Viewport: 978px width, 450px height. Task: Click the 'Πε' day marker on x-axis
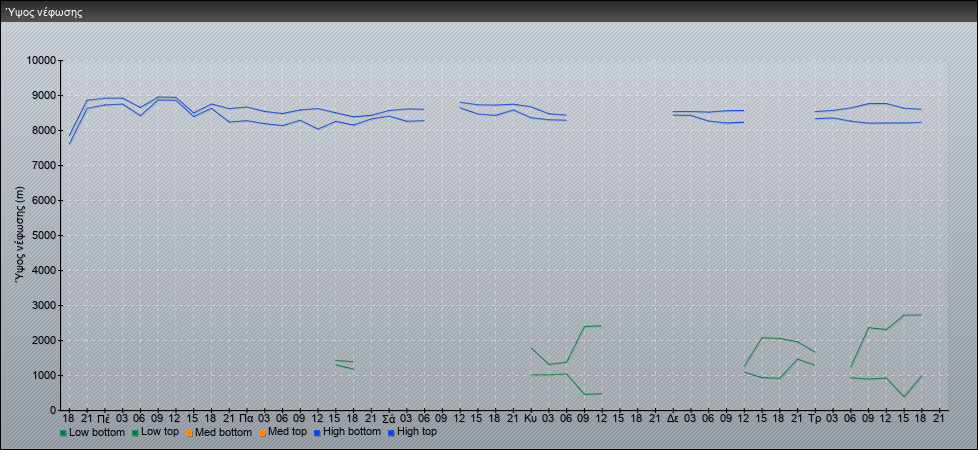[x=104, y=418]
